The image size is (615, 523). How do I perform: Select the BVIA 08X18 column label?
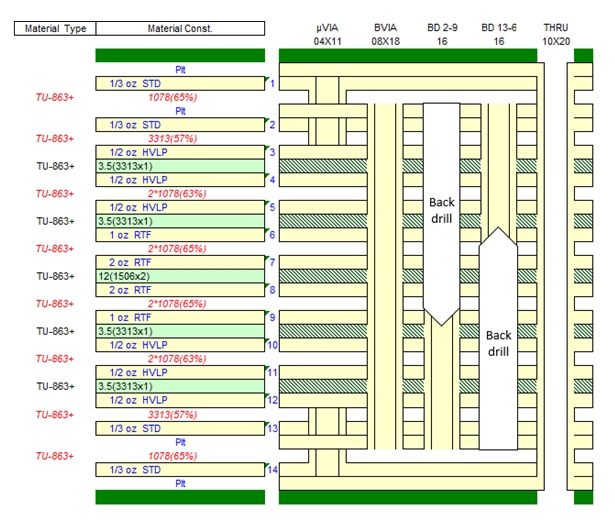(385, 35)
